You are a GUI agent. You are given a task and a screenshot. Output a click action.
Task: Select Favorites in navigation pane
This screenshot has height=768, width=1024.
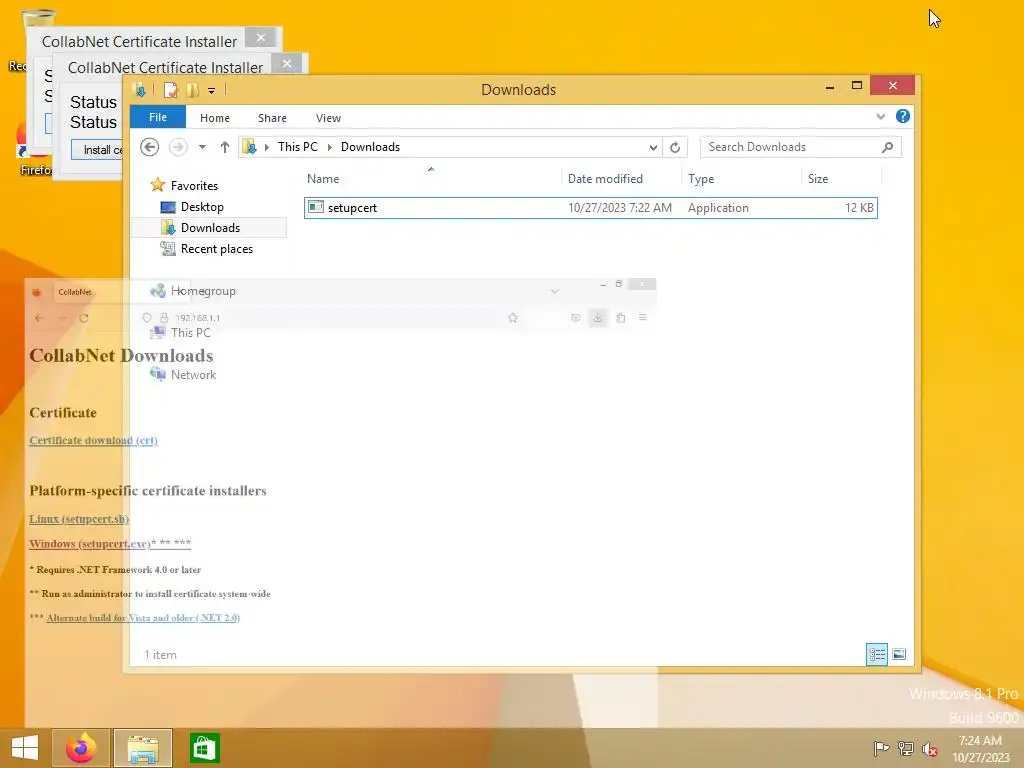click(194, 185)
